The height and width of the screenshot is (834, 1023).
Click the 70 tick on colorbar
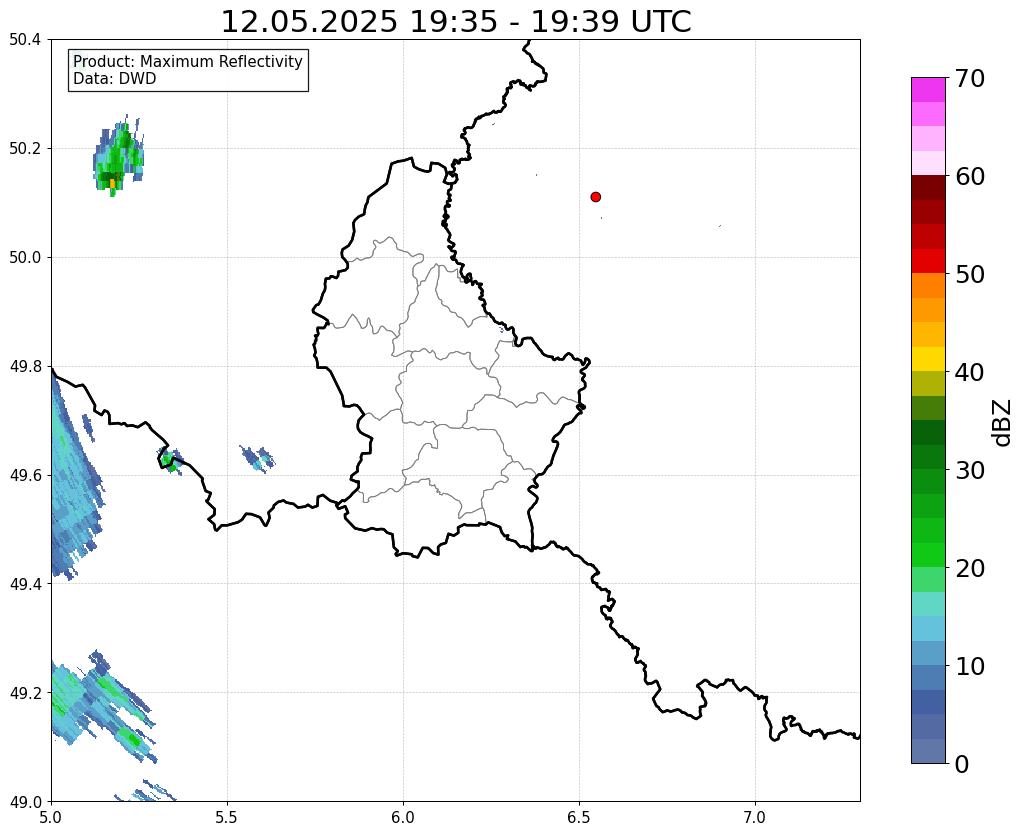[970, 78]
